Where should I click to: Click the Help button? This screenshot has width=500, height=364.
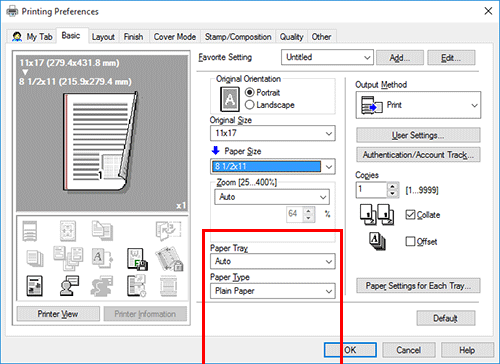pos(467,350)
